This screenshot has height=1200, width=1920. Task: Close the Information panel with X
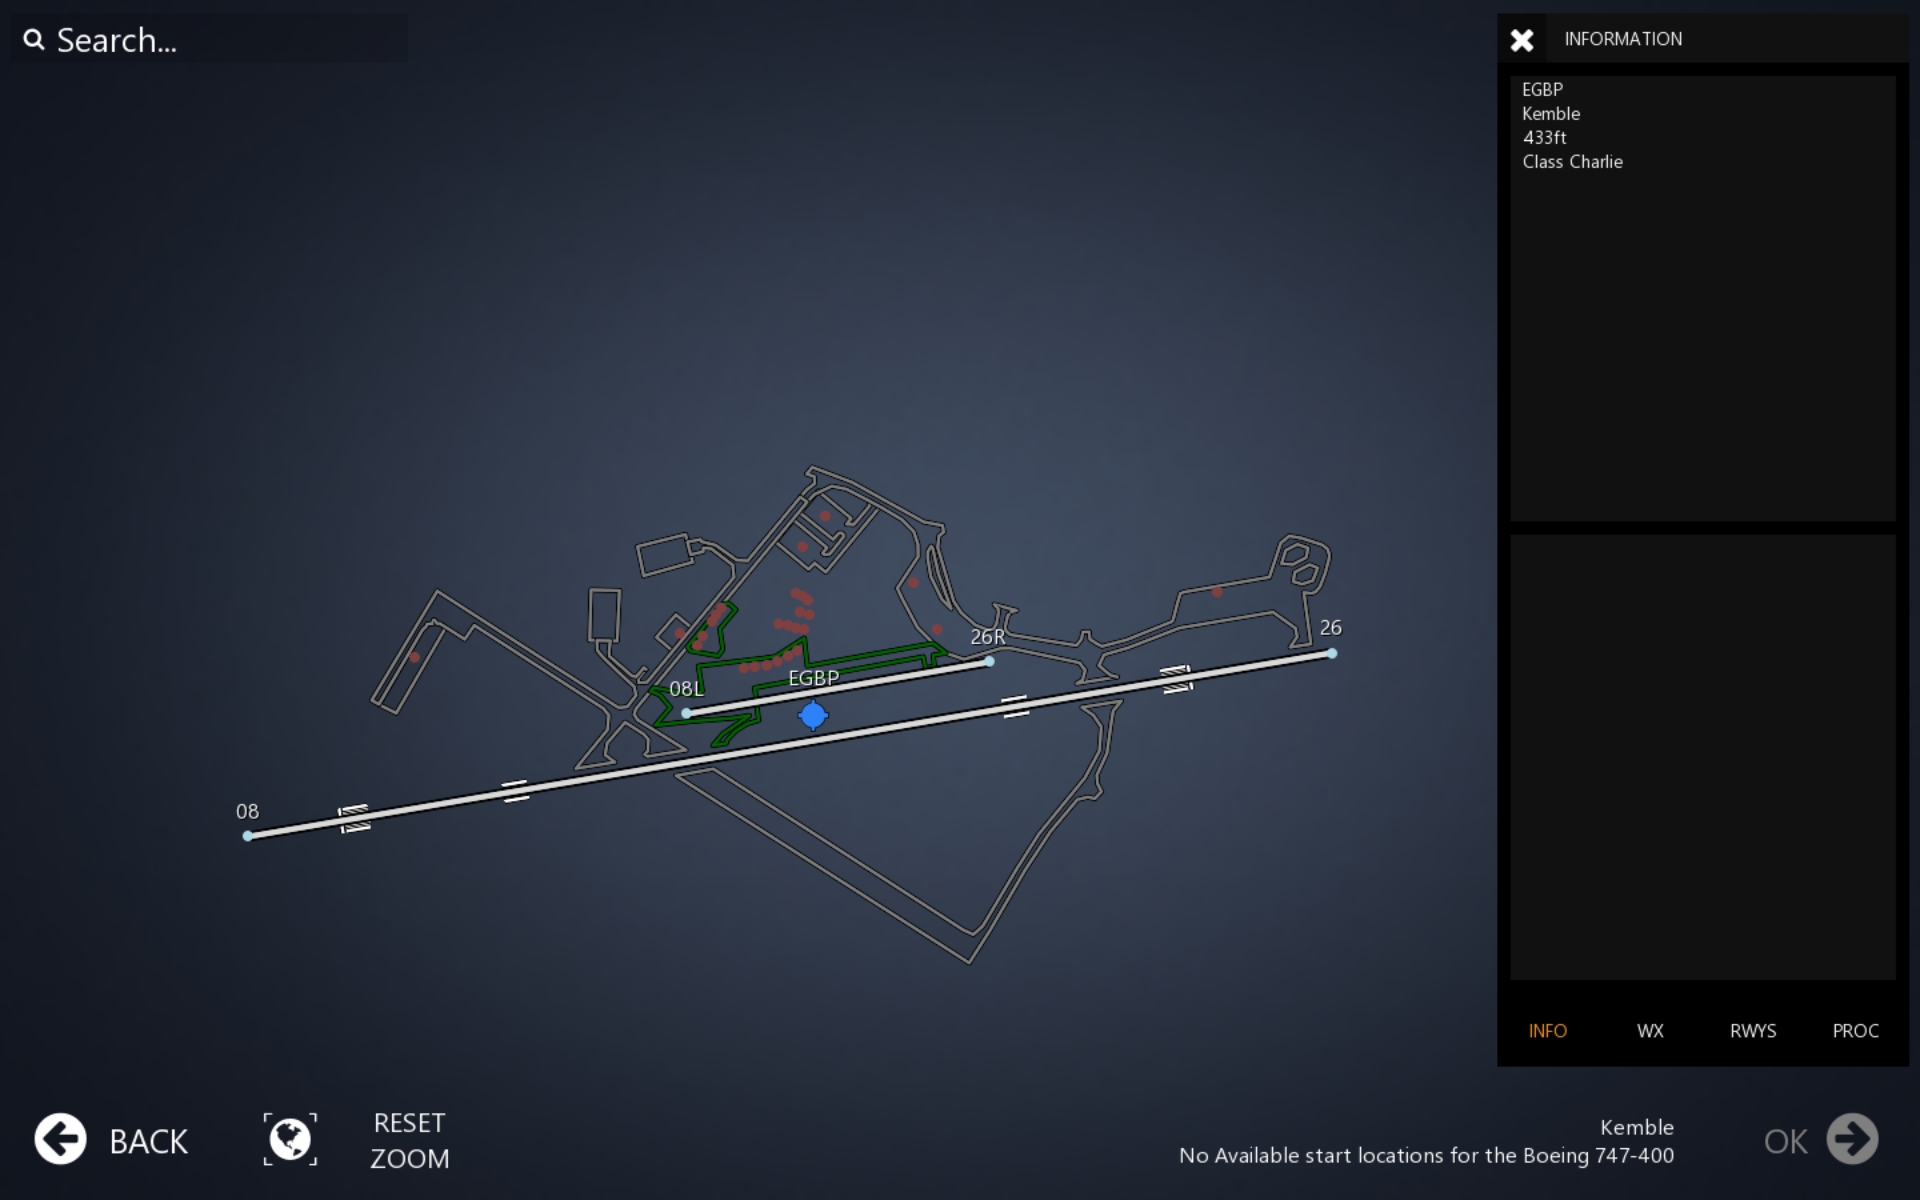pos(1522,40)
